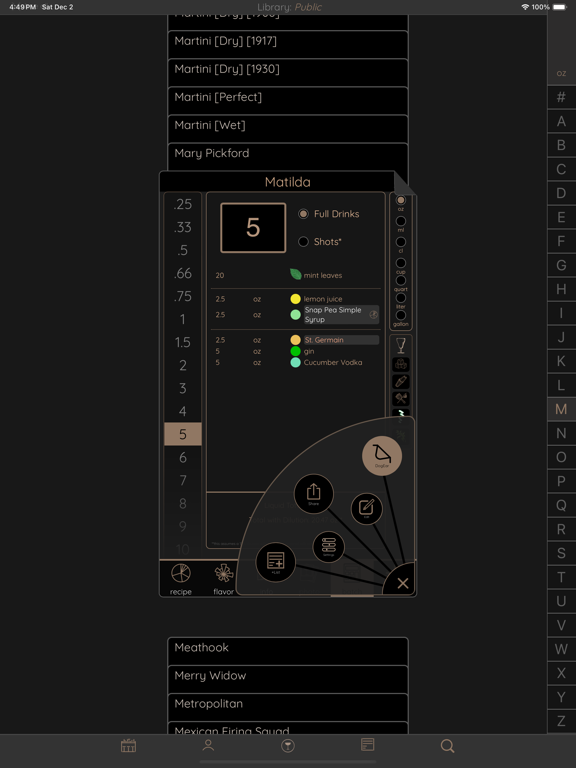Open the Mary Pickford recipe
The height and width of the screenshot is (768, 576).
pos(288,157)
